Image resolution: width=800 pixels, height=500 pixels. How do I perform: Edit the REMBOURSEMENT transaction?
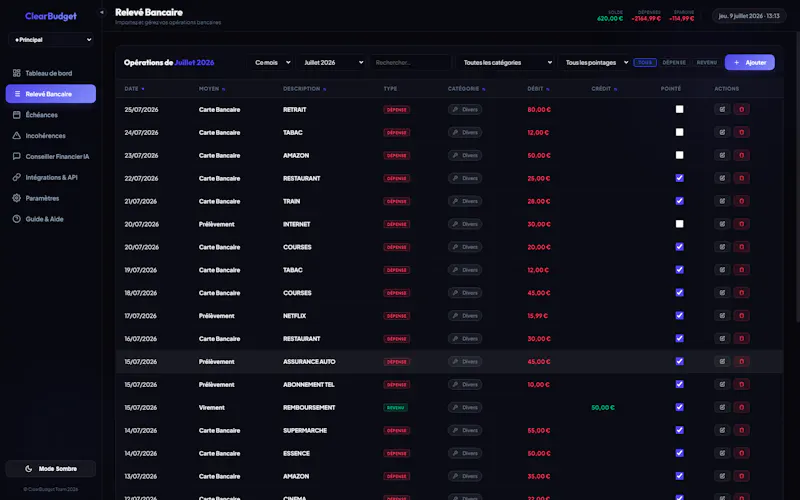(722, 407)
